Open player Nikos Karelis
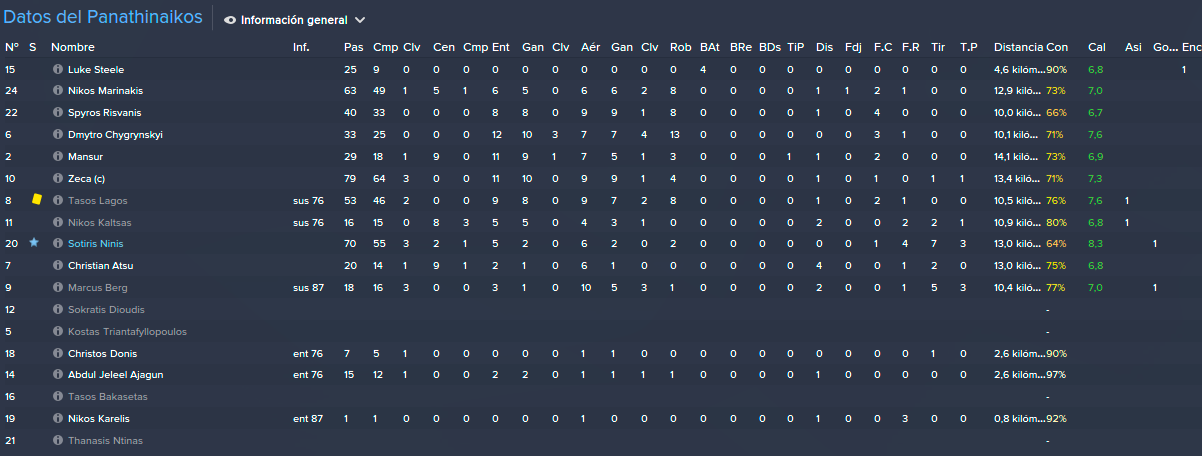This screenshot has width=1202, height=456. pyautogui.click(x=98, y=419)
